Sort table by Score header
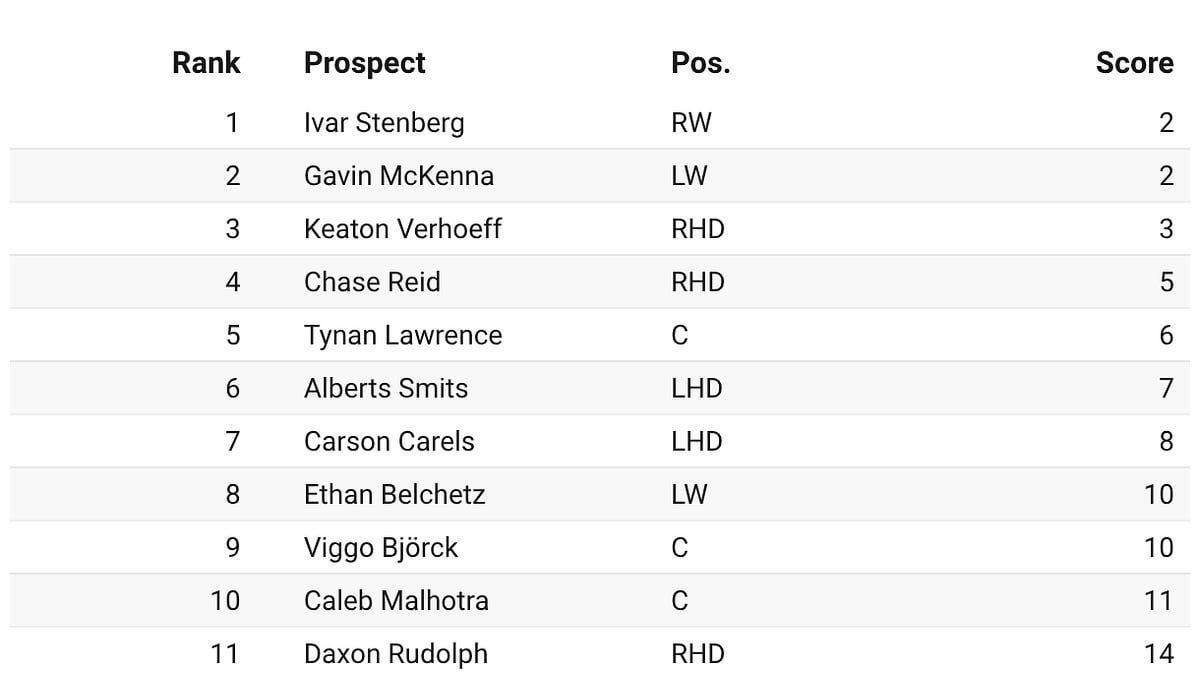The width and height of the screenshot is (1200, 675). point(1134,63)
